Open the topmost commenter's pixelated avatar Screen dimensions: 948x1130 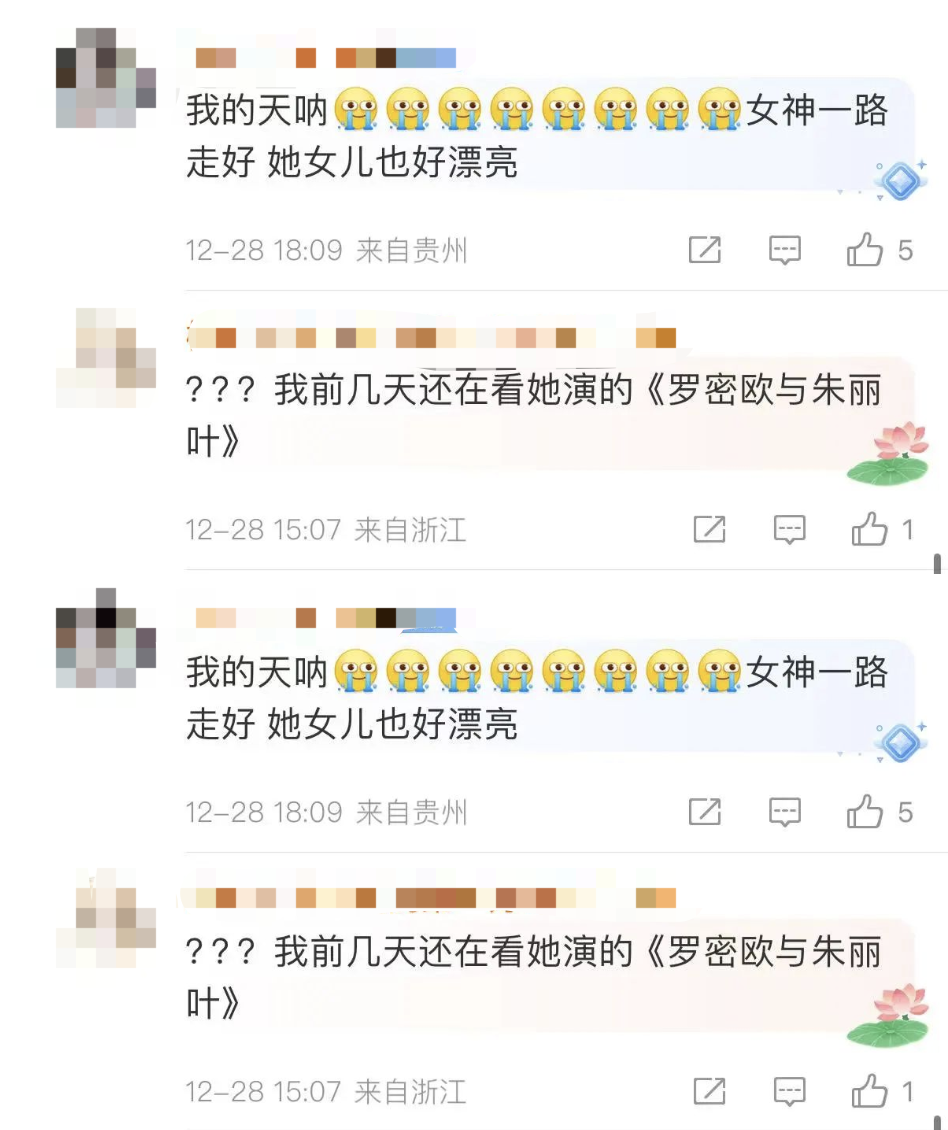pos(106,78)
